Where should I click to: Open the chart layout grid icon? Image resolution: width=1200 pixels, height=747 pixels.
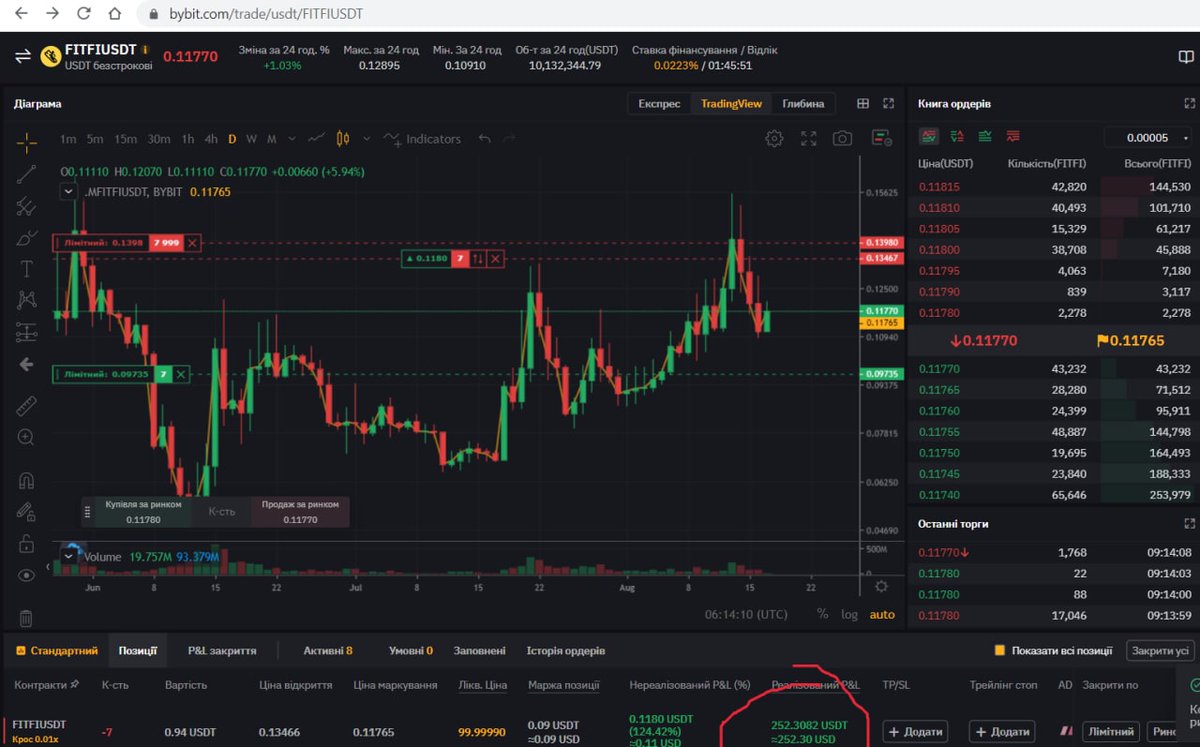(863, 103)
